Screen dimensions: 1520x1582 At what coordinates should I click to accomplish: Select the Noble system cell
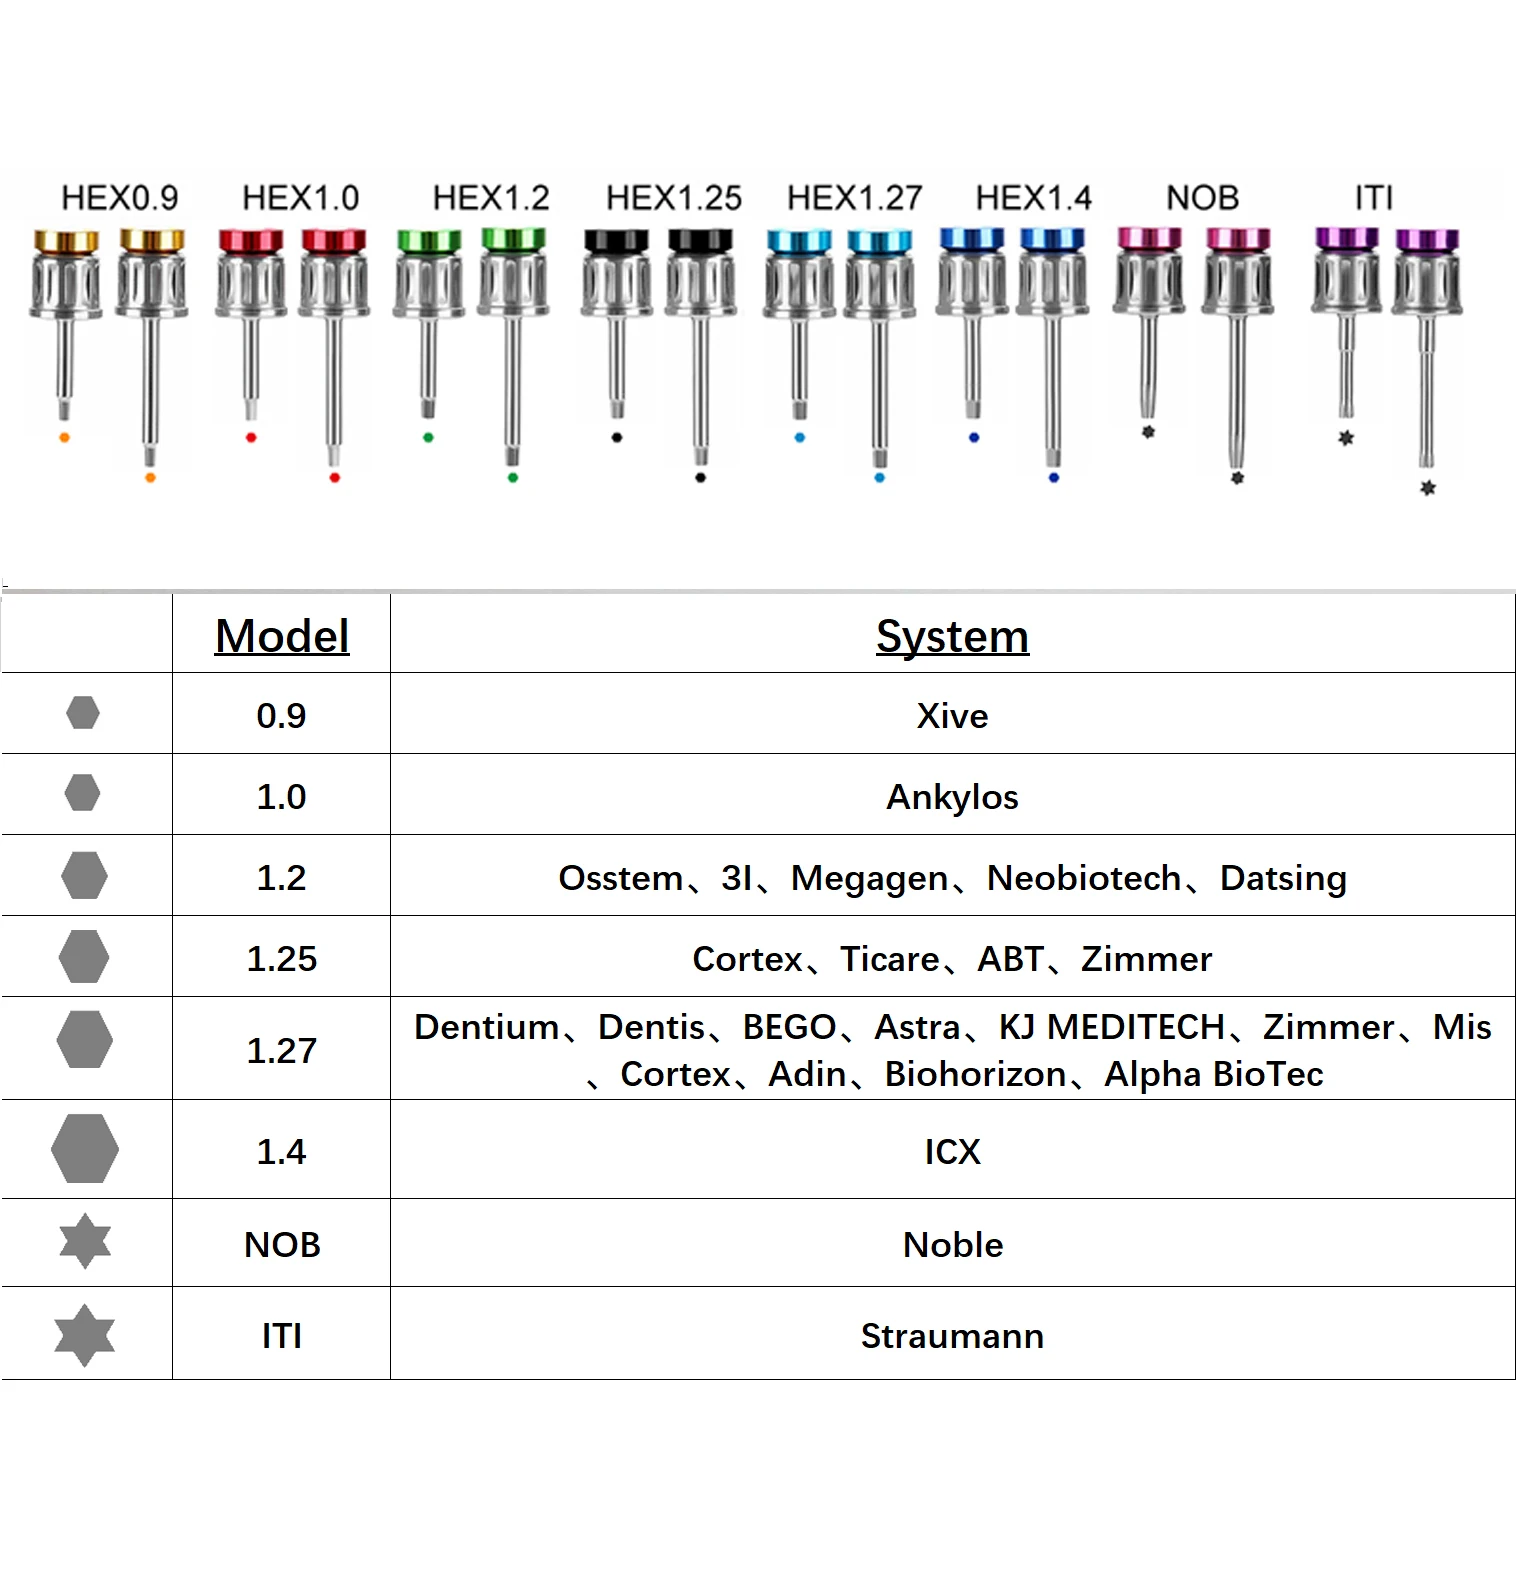point(953,1243)
